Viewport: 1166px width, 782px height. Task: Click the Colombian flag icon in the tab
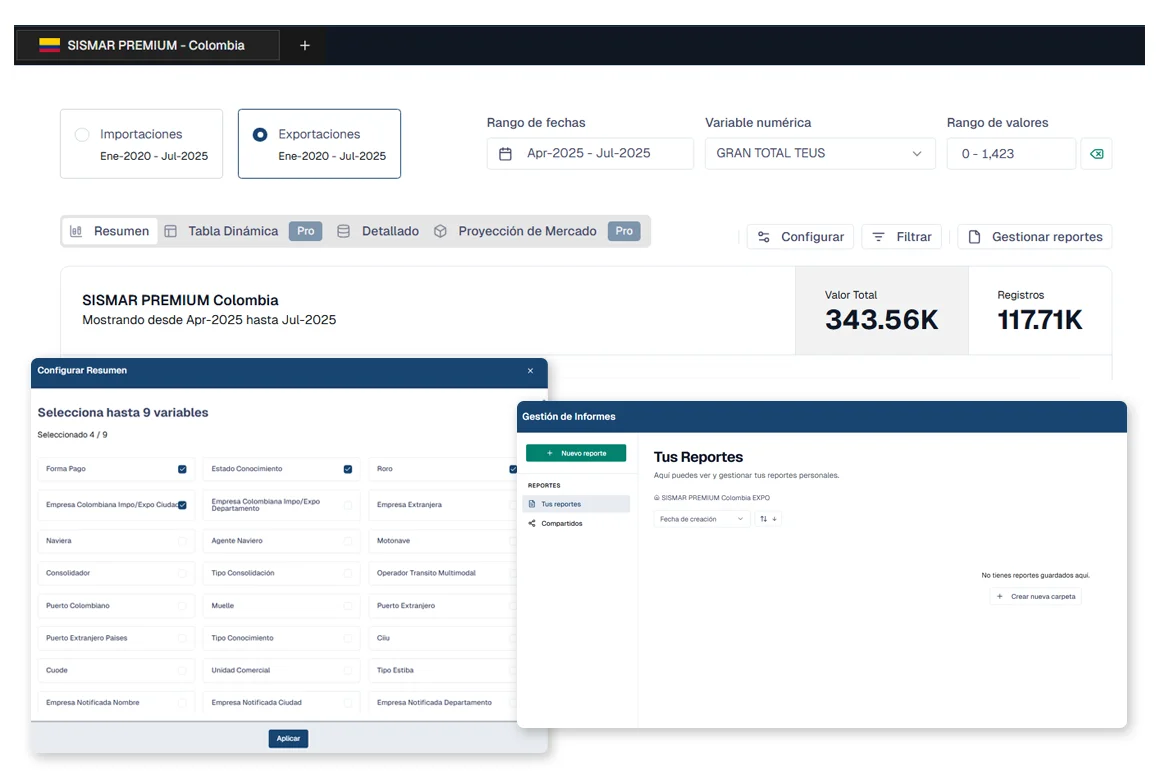click(x=49, y=45)
